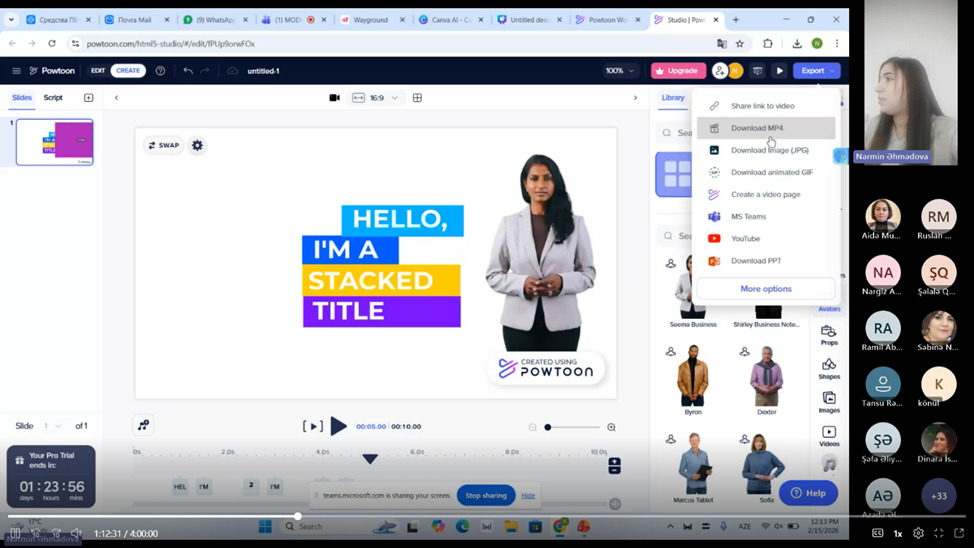Click the More options button

tap(766, 288)
